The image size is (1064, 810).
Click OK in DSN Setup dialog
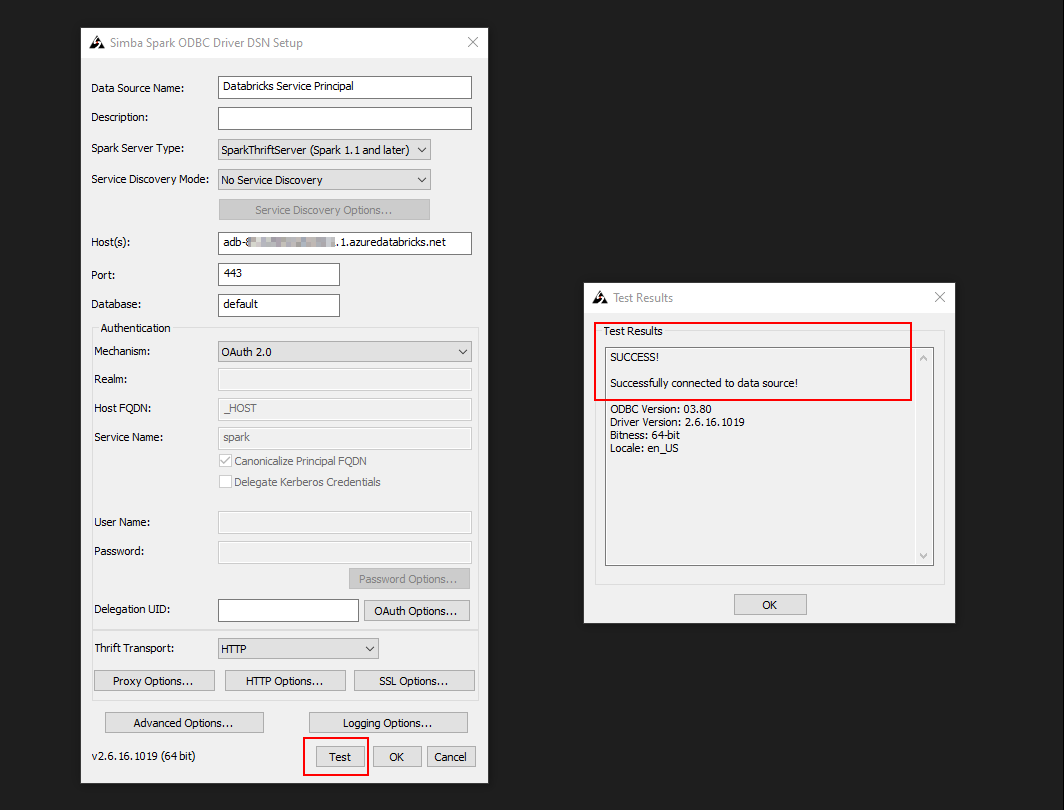pyautogui.click(x=397, y=757)
